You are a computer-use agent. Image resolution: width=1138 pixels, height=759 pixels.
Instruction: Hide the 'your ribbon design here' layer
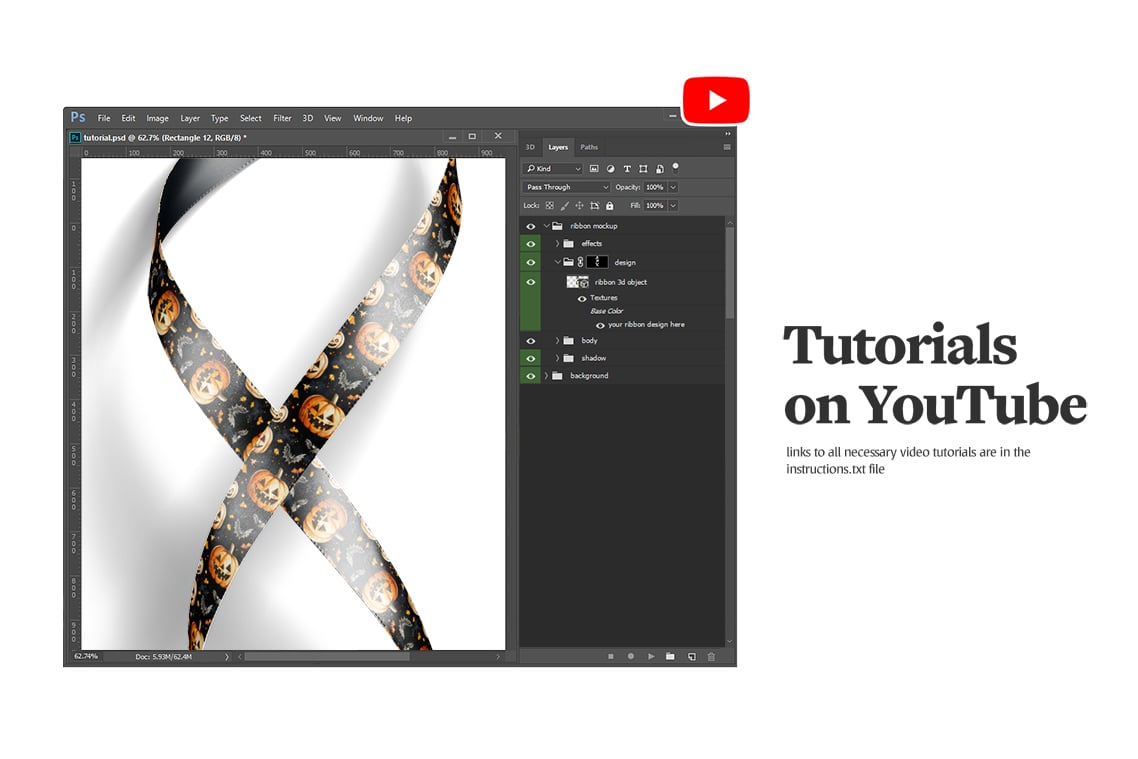(x=600, y=324)
